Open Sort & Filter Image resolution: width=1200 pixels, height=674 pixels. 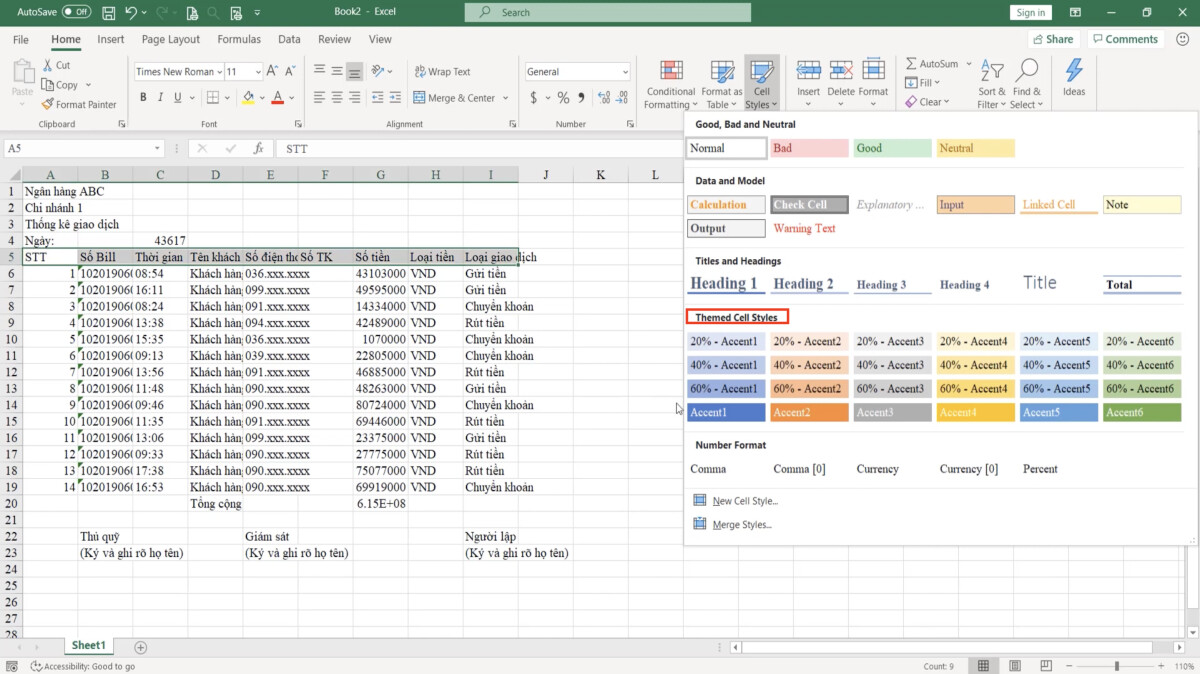[x=992, y=84]
